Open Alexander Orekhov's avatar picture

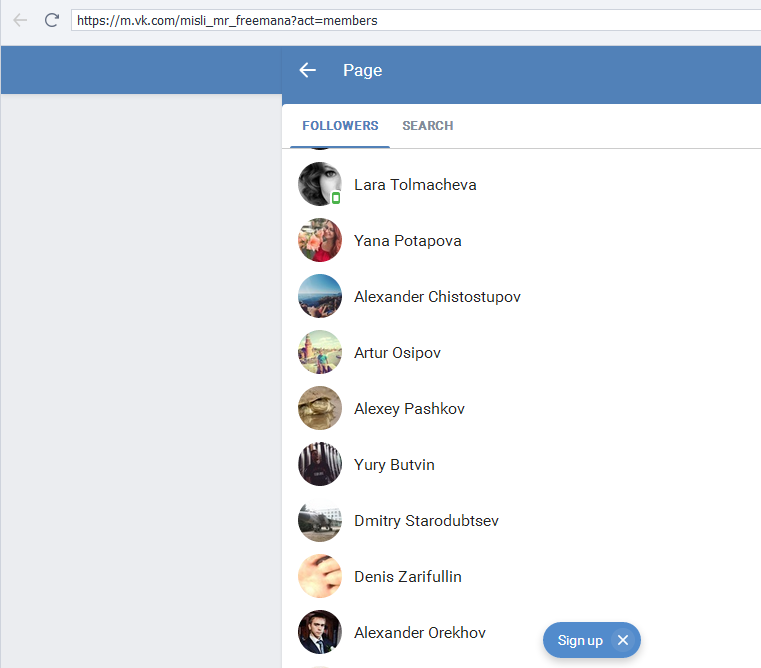pos(320,632)
